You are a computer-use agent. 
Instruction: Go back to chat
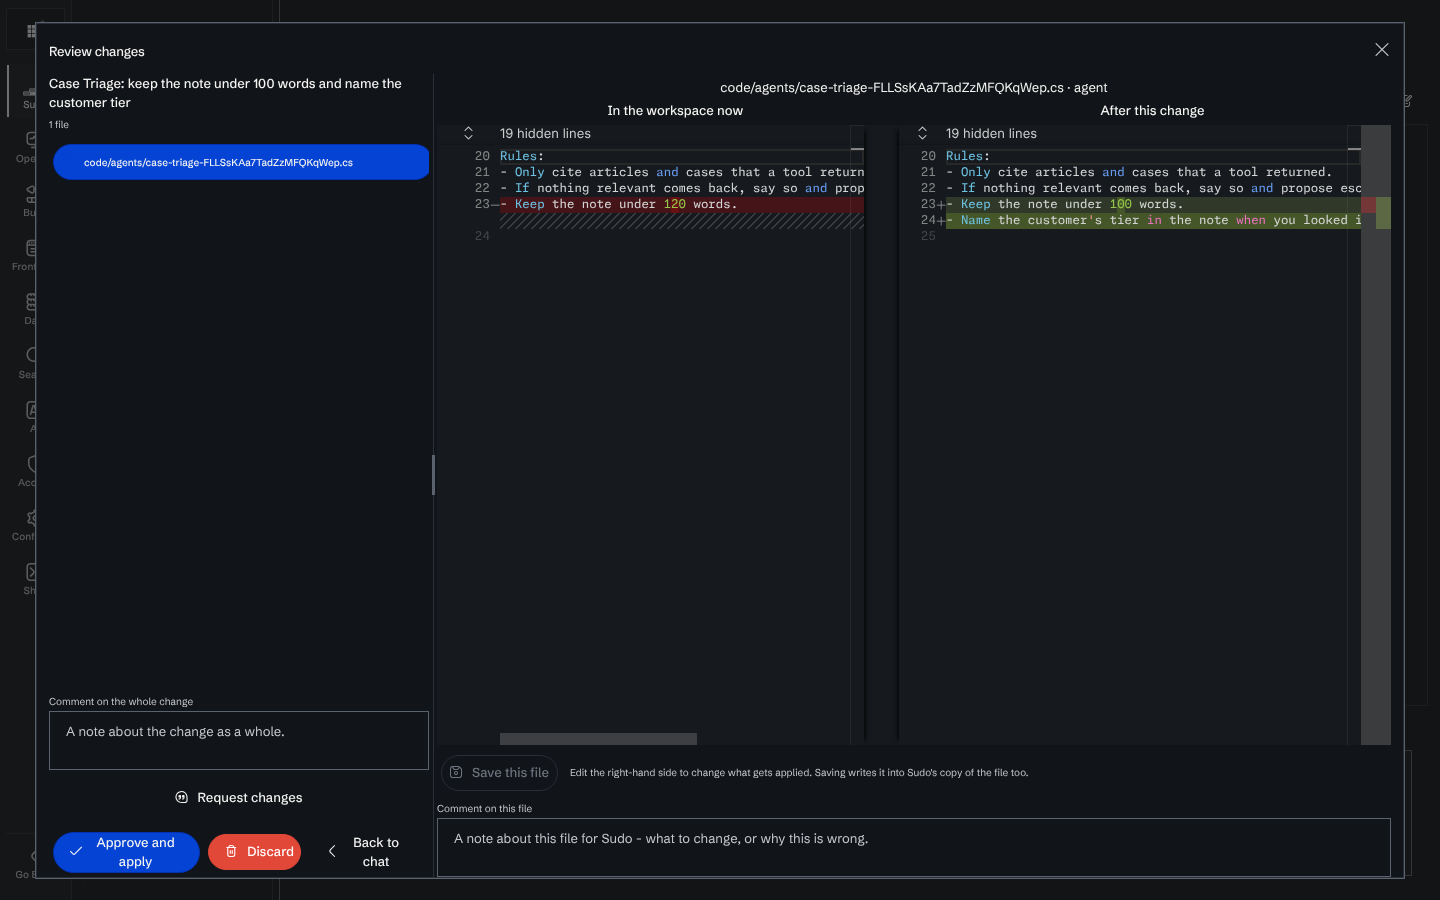365,852
